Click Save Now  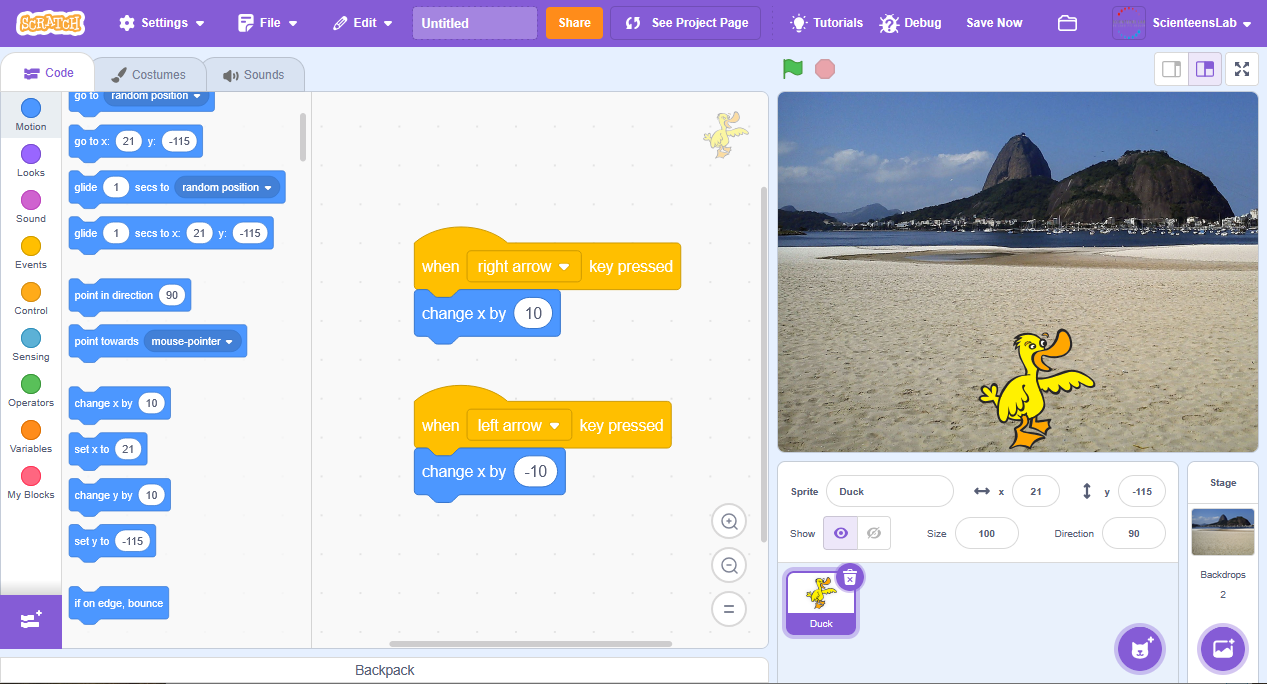click(x=993, y=23)
